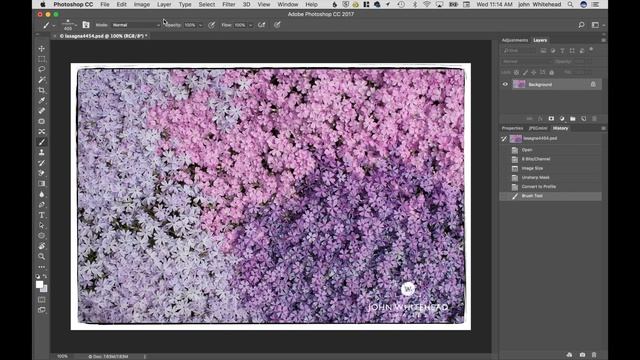Image resolution: width=640 pixels, height=360 pixels.
Task: Select the Brush tool in the tools panel
Action: tap(42, 142)
